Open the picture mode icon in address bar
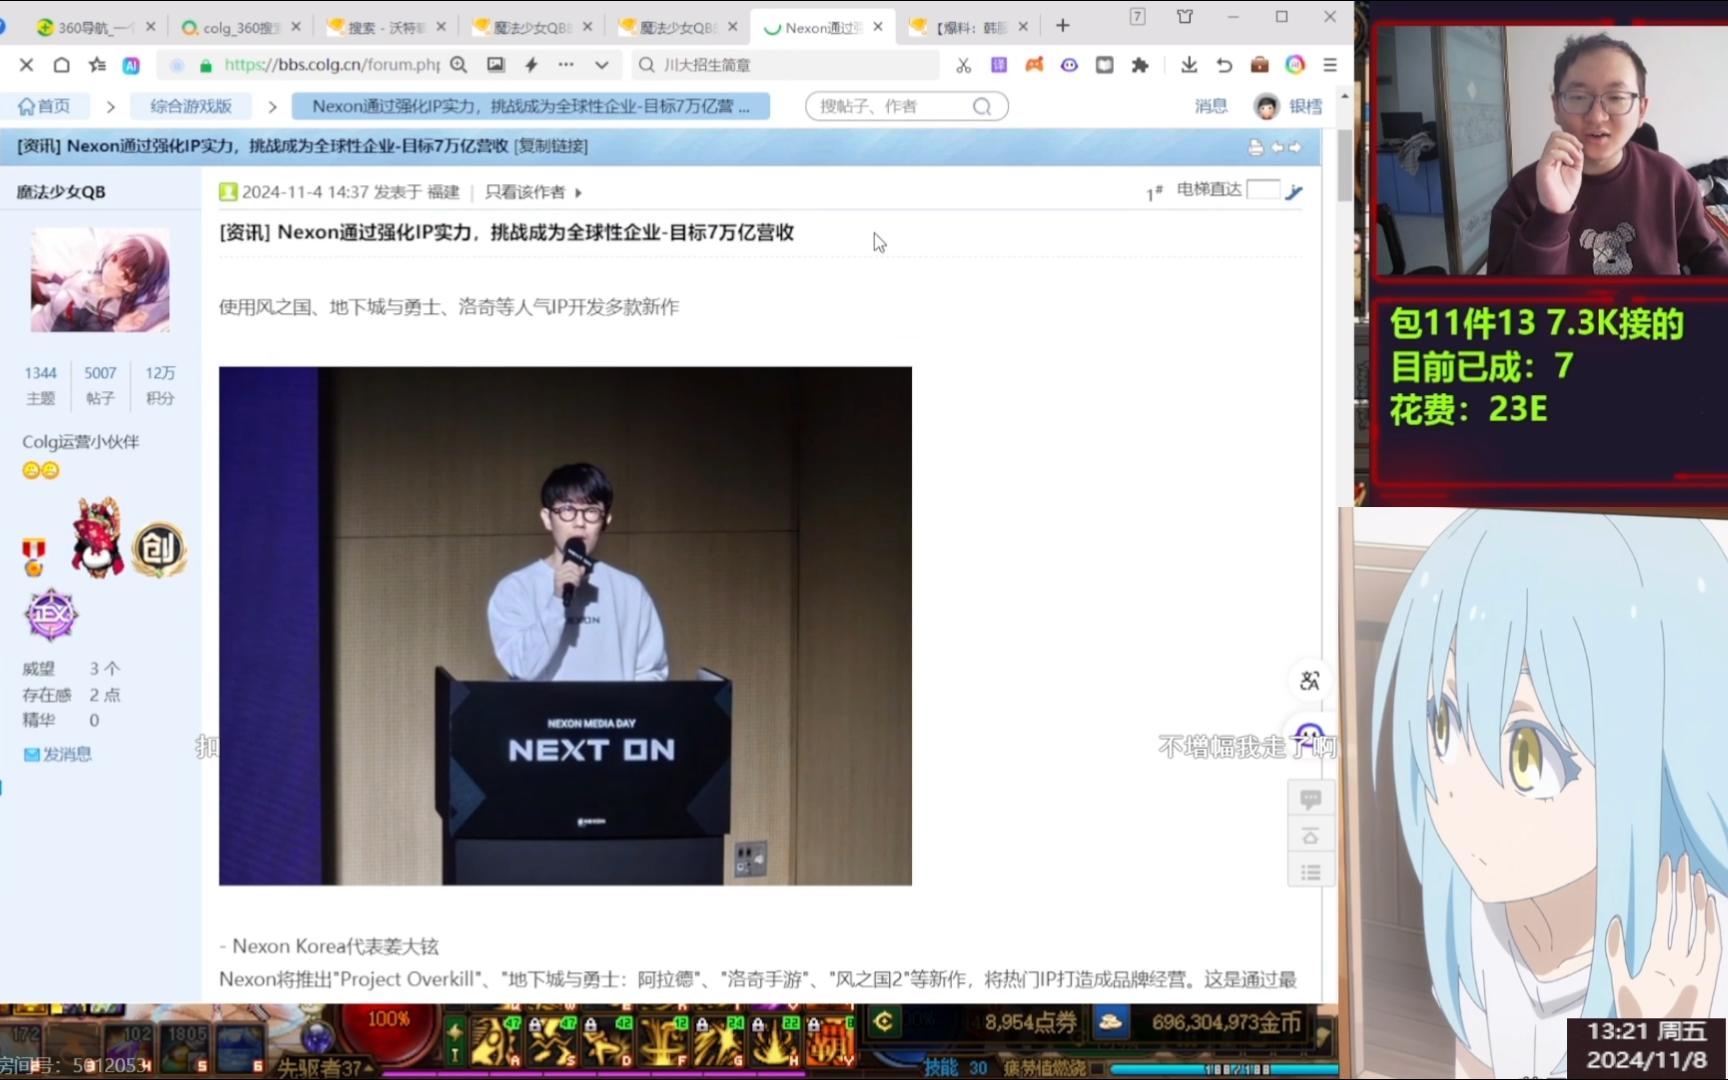Viewport: 1728px width, 1080px height. tap(496, 65)
